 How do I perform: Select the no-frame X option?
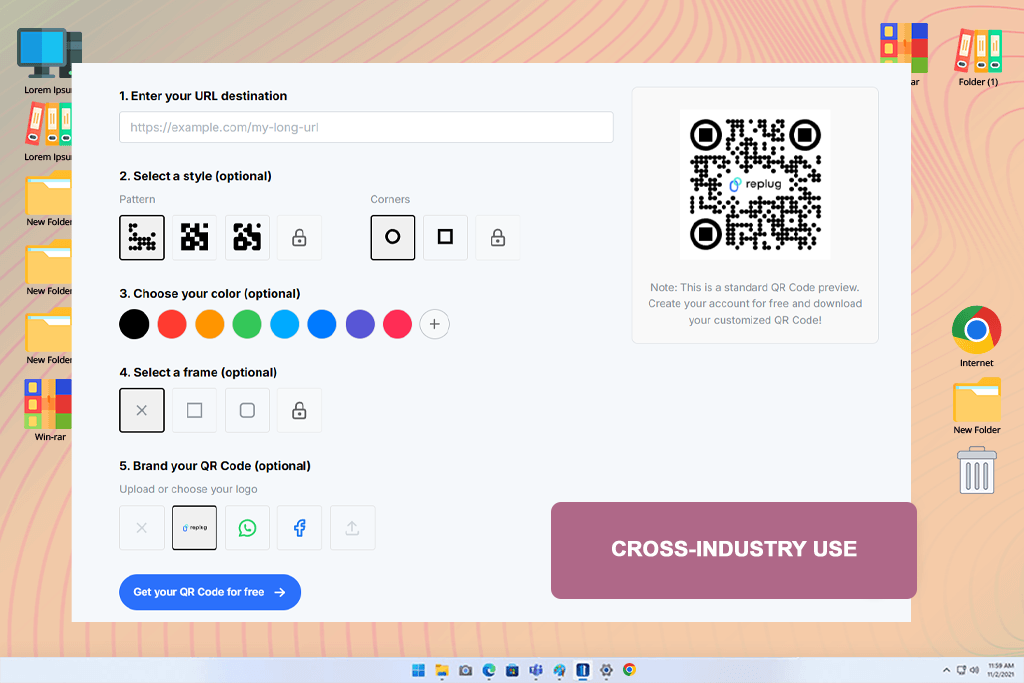(x=142, y=410)
